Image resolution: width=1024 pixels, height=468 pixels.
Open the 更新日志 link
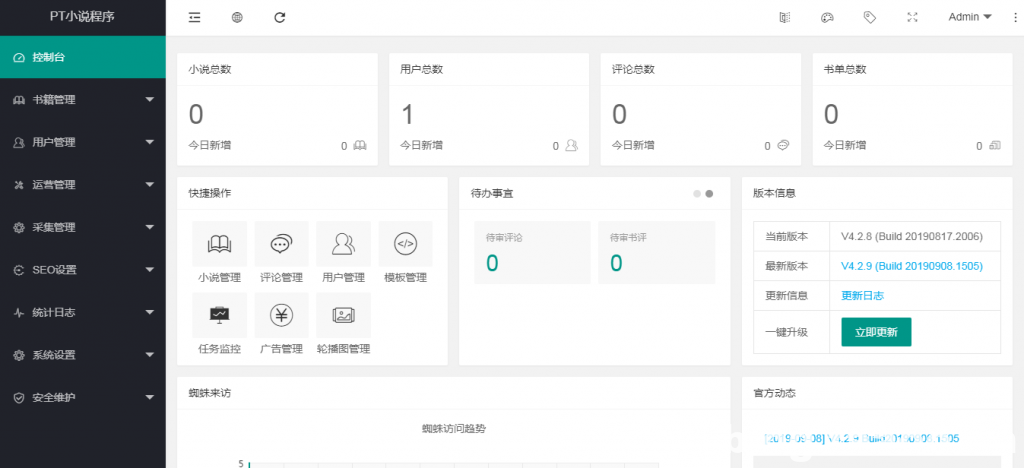pyautogui.click(x=862, y=295)
